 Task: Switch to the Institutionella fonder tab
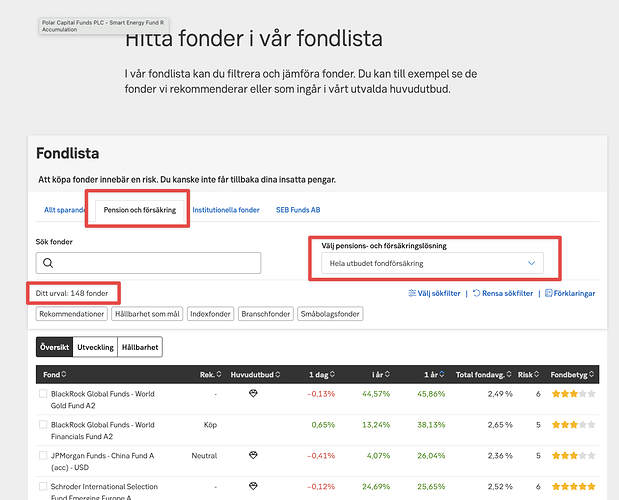click(x=227, y=210)
